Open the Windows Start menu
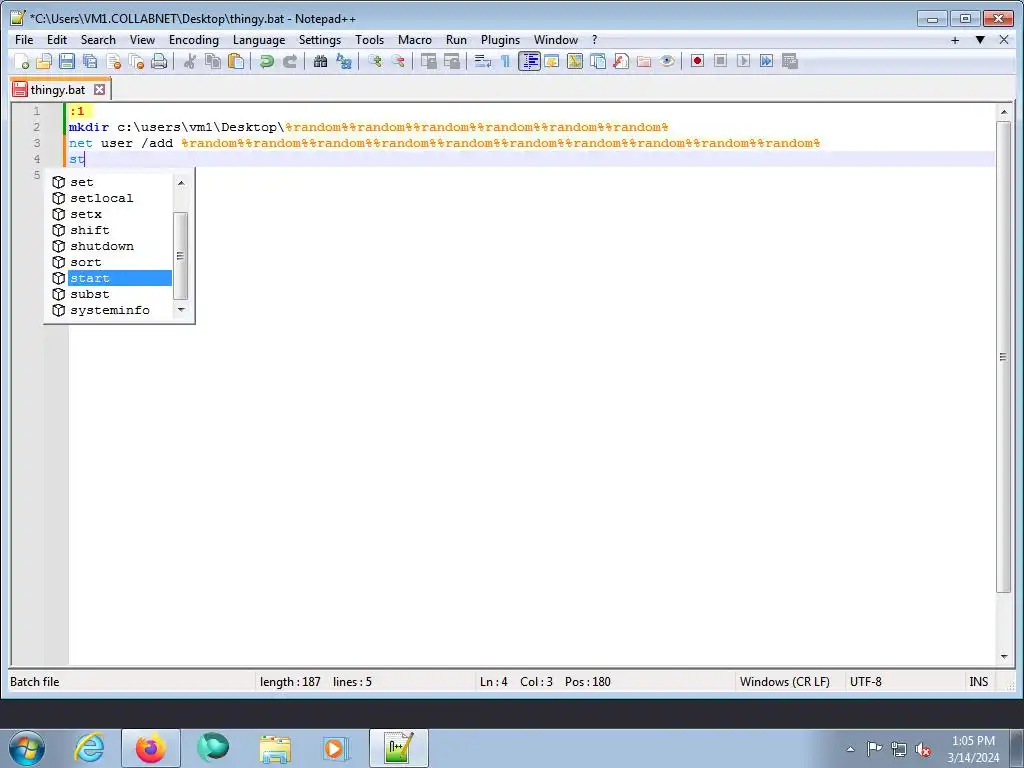 point(27,748)
